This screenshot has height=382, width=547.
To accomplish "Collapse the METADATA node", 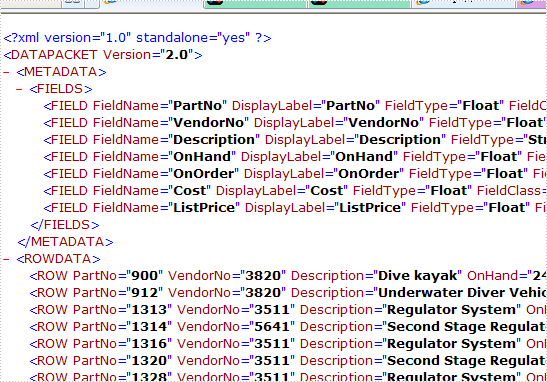I will (x=6, y=72).
